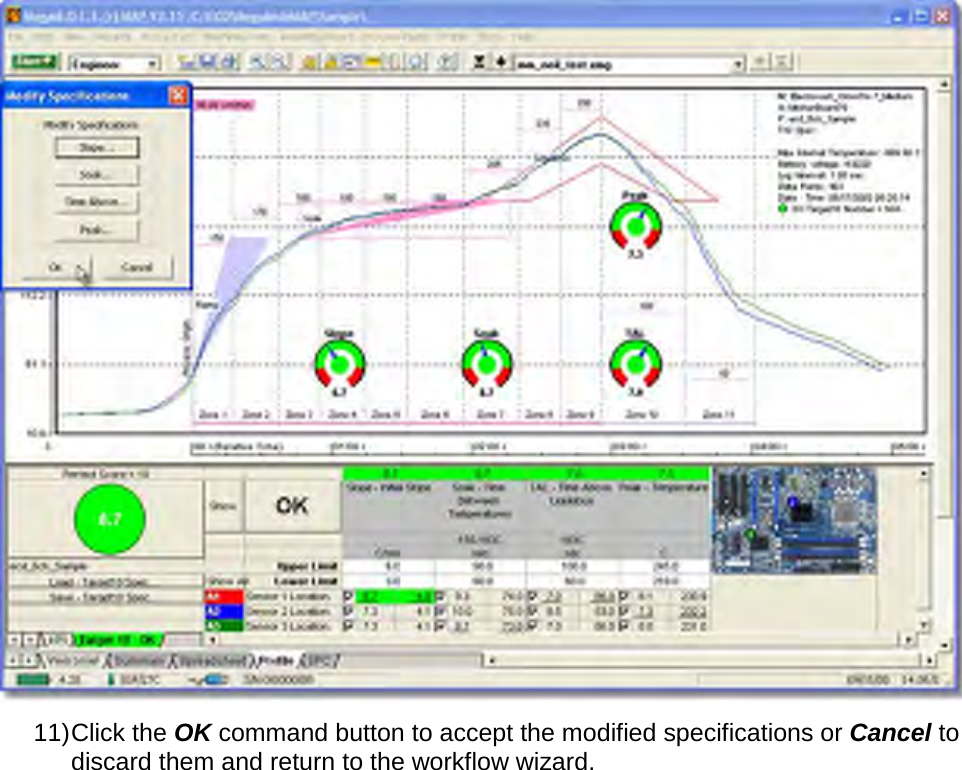Click the green Start button in toolbar
Image resolution: width=962 pixels, height=770 pixels.
coord(34,62)
